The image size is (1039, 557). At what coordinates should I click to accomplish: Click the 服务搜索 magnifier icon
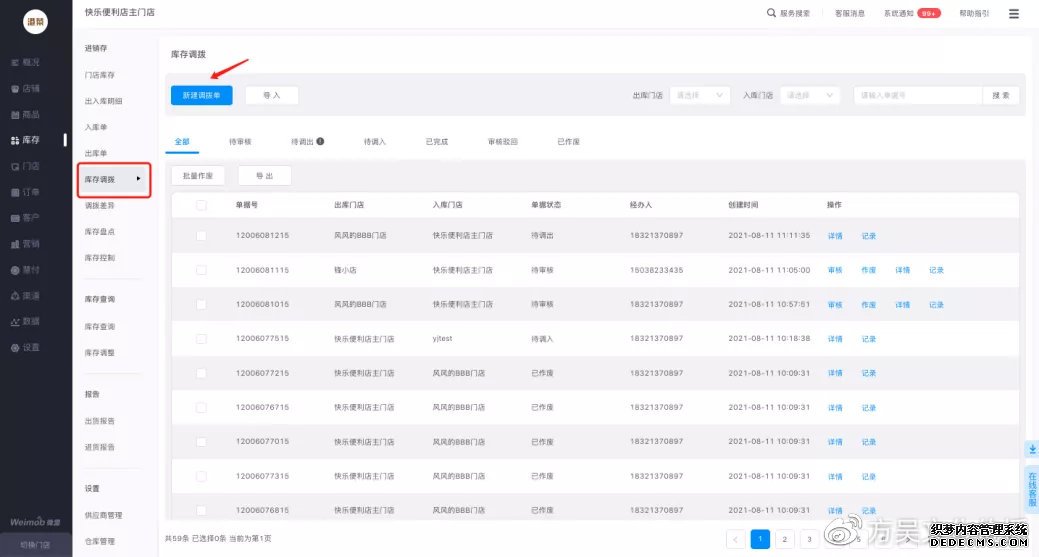tap(771, 13)
